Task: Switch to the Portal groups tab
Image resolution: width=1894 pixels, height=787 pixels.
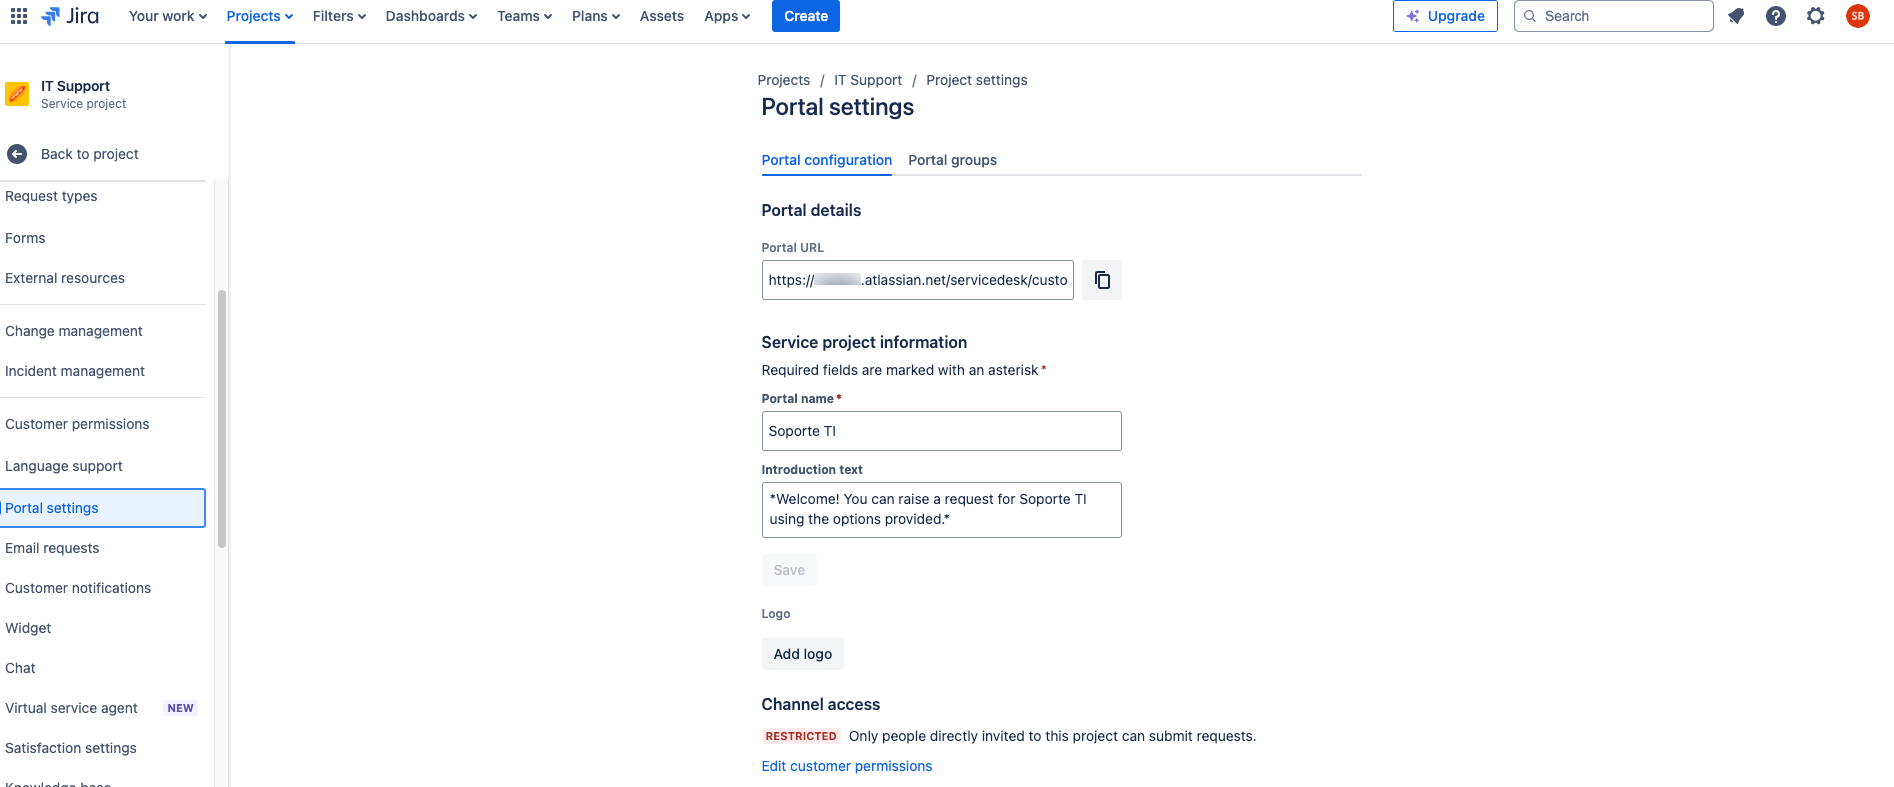Action: coord(952,160)
